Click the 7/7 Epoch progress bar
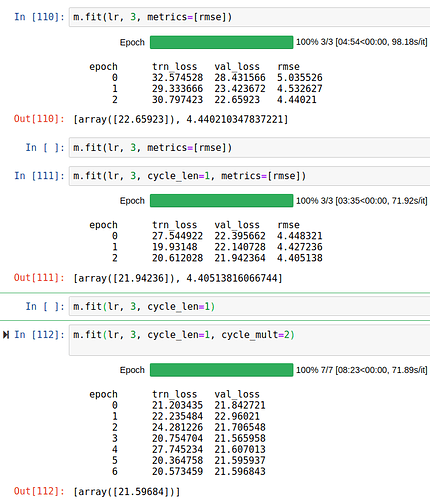Viewport: 430px width, 500px height. (221, 370)
